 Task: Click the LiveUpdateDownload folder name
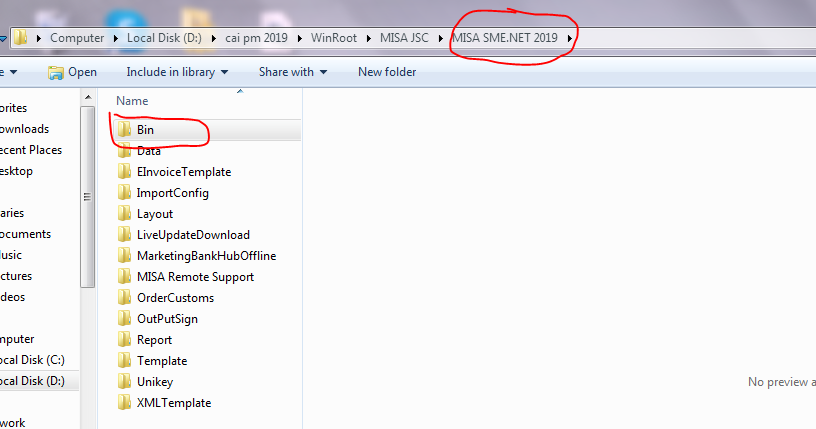coord(193,235)
